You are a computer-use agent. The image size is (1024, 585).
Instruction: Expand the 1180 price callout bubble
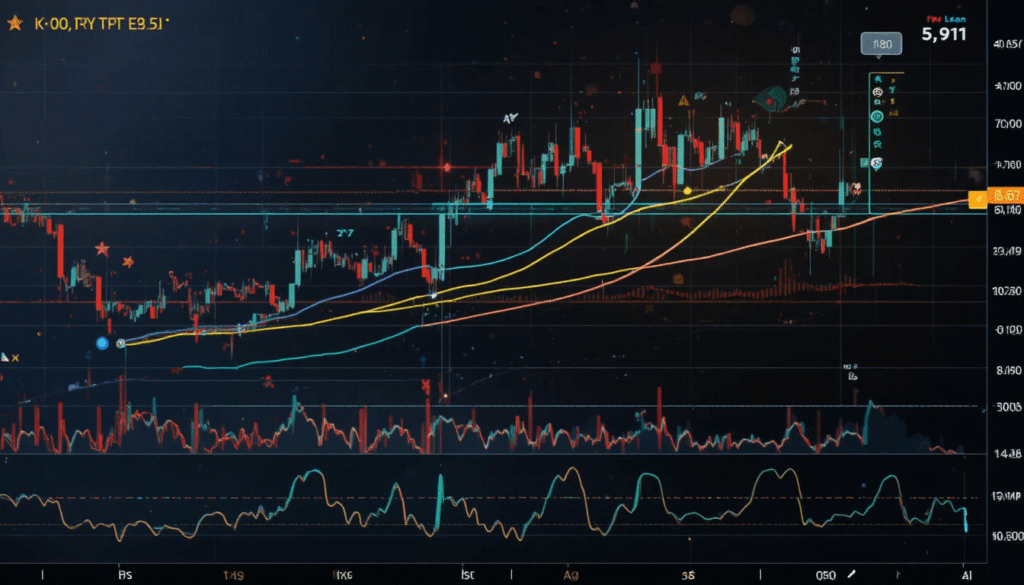881,43
